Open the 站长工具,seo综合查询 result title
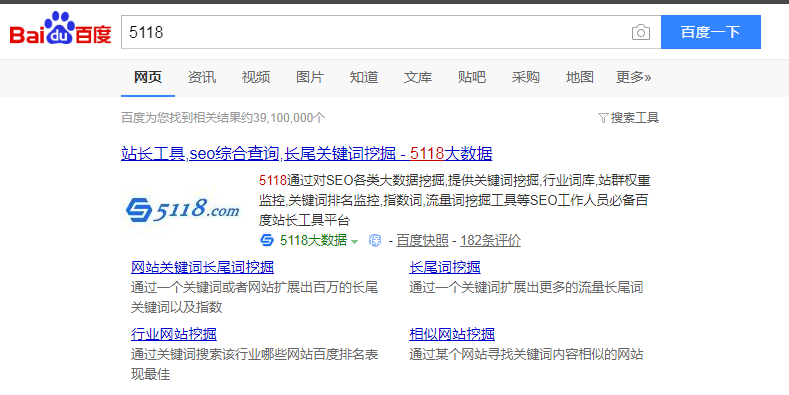The image size is (789, 395). [306, 153]
